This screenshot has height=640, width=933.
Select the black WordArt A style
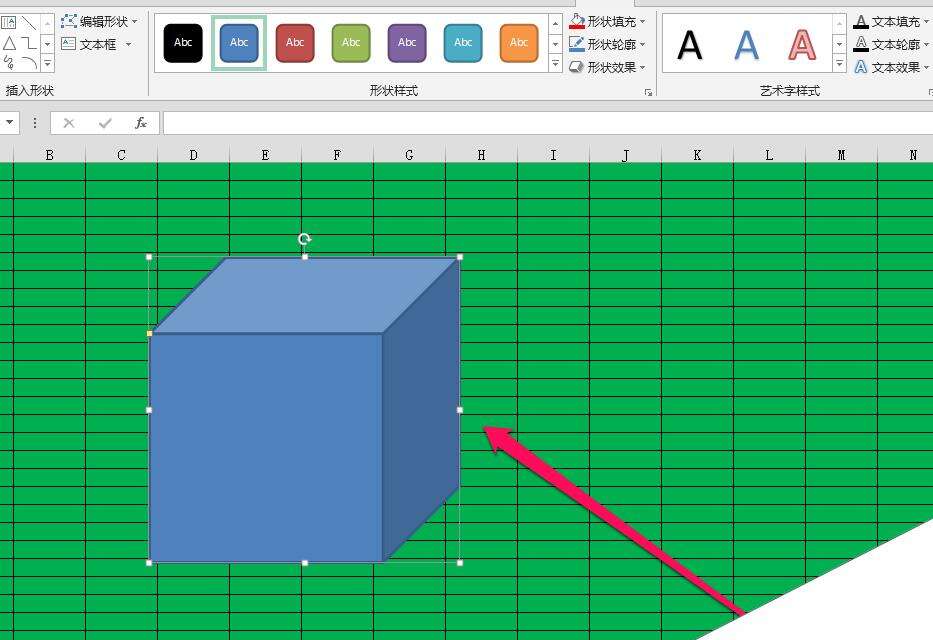tap(690, 45)
